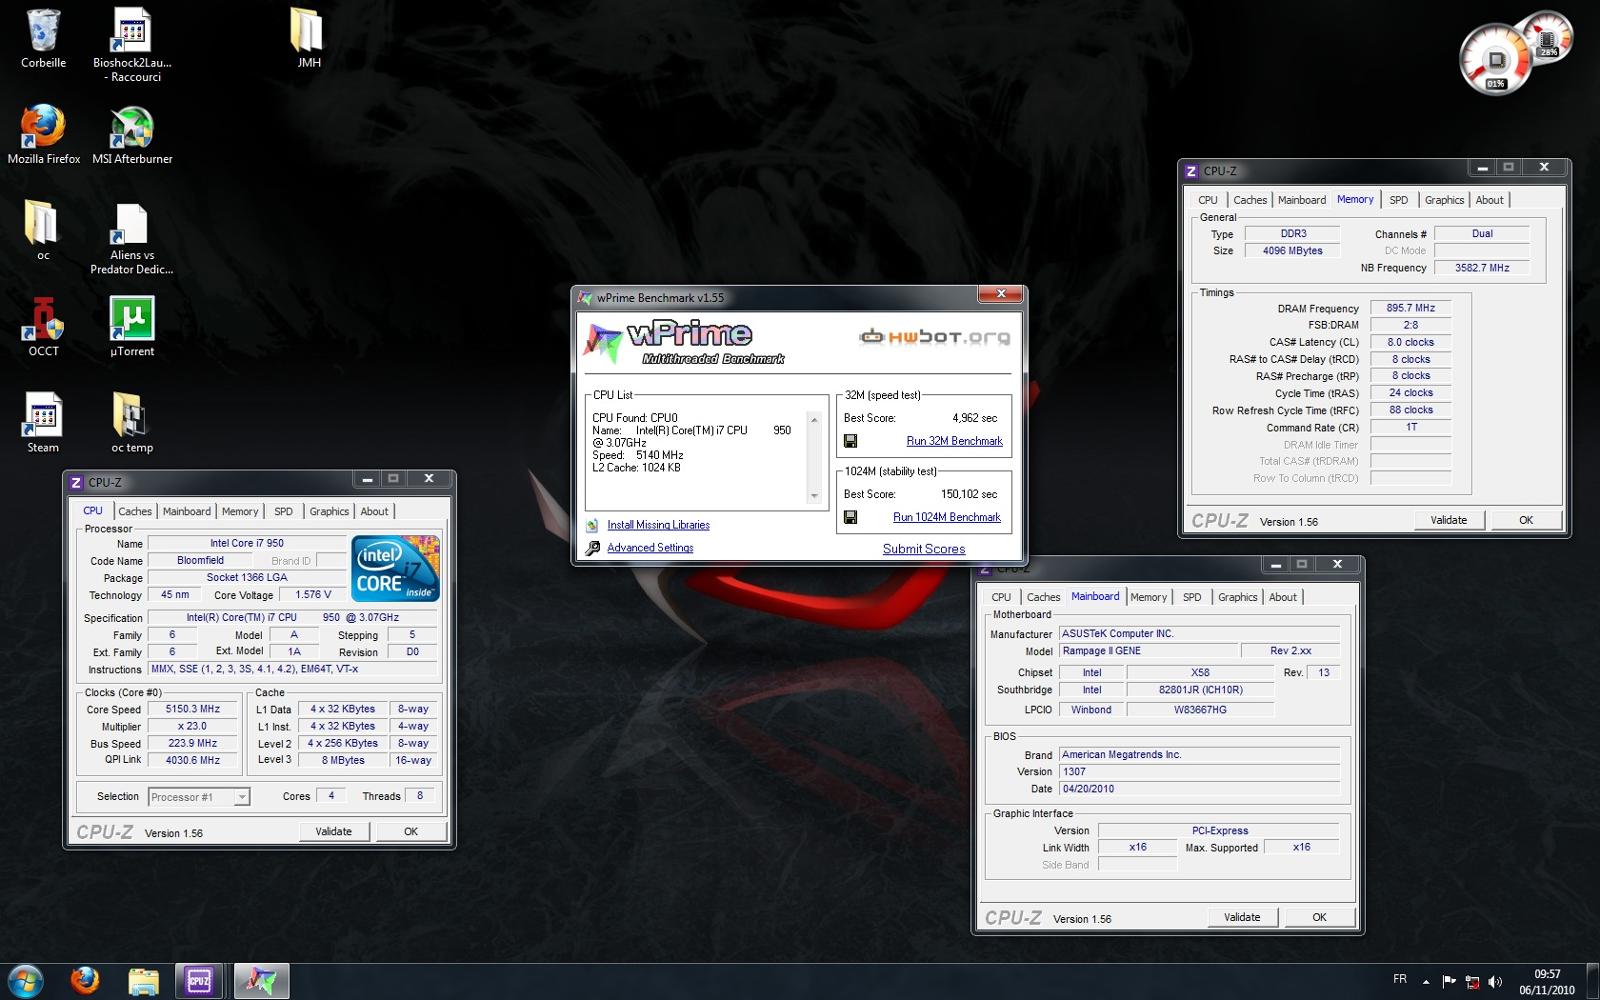The image size is (1600, 1000).
Task: Click the Rampage II GENE model field
Action: click(1148, 650)
